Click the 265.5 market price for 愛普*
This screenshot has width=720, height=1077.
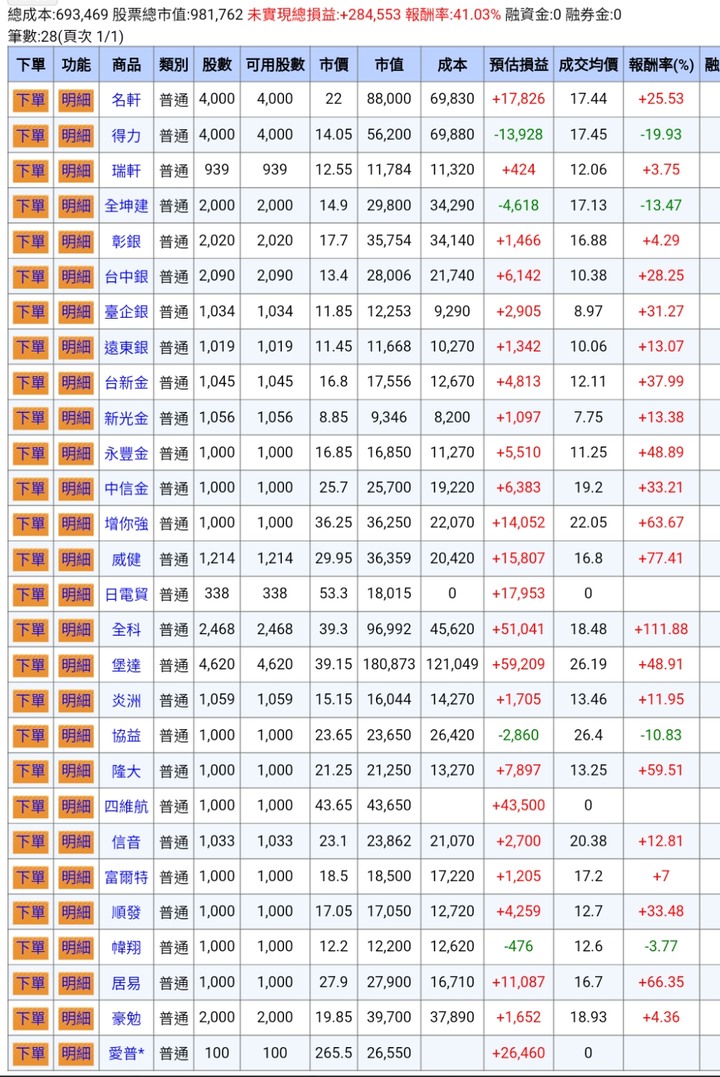334,1052
